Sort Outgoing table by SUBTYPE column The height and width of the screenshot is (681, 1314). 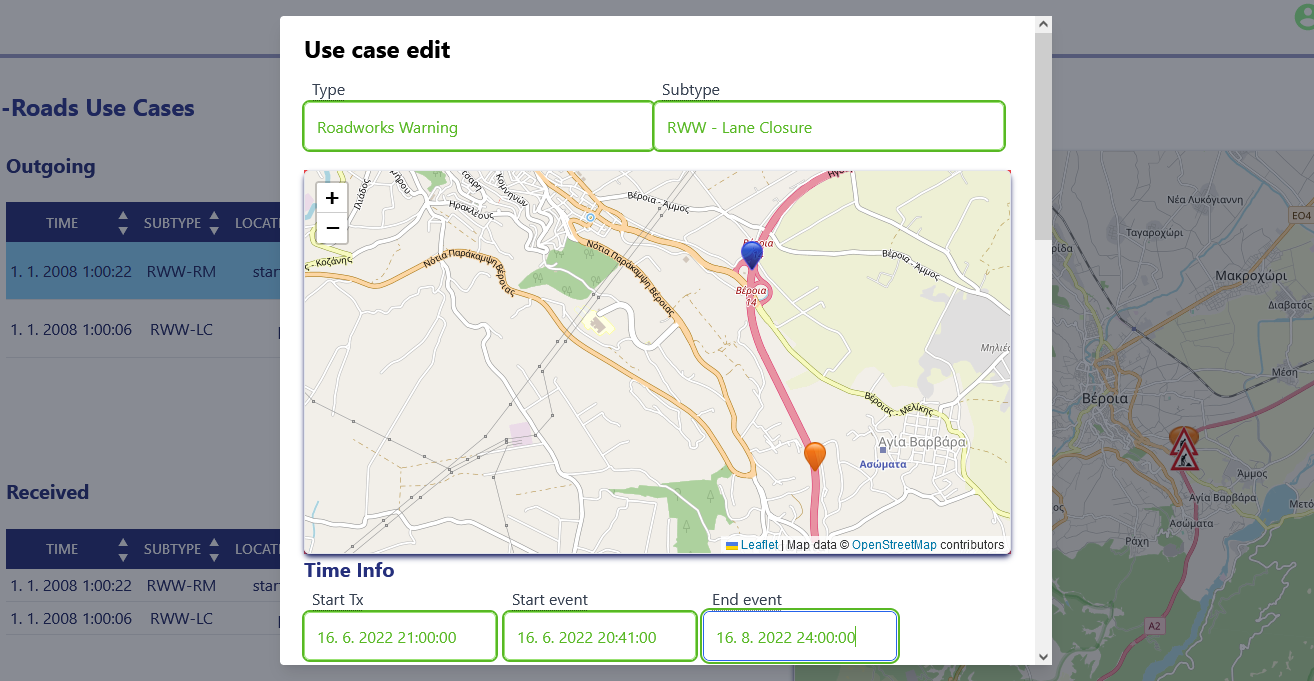tap(213, 223)
